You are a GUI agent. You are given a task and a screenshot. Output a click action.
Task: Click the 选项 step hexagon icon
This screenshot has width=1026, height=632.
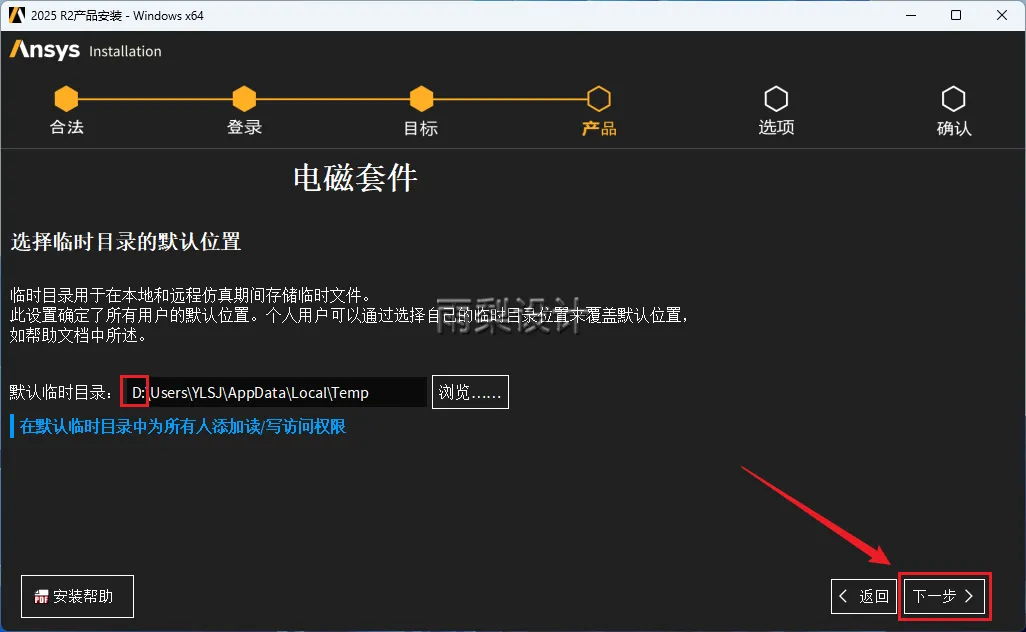click(776, 99)
